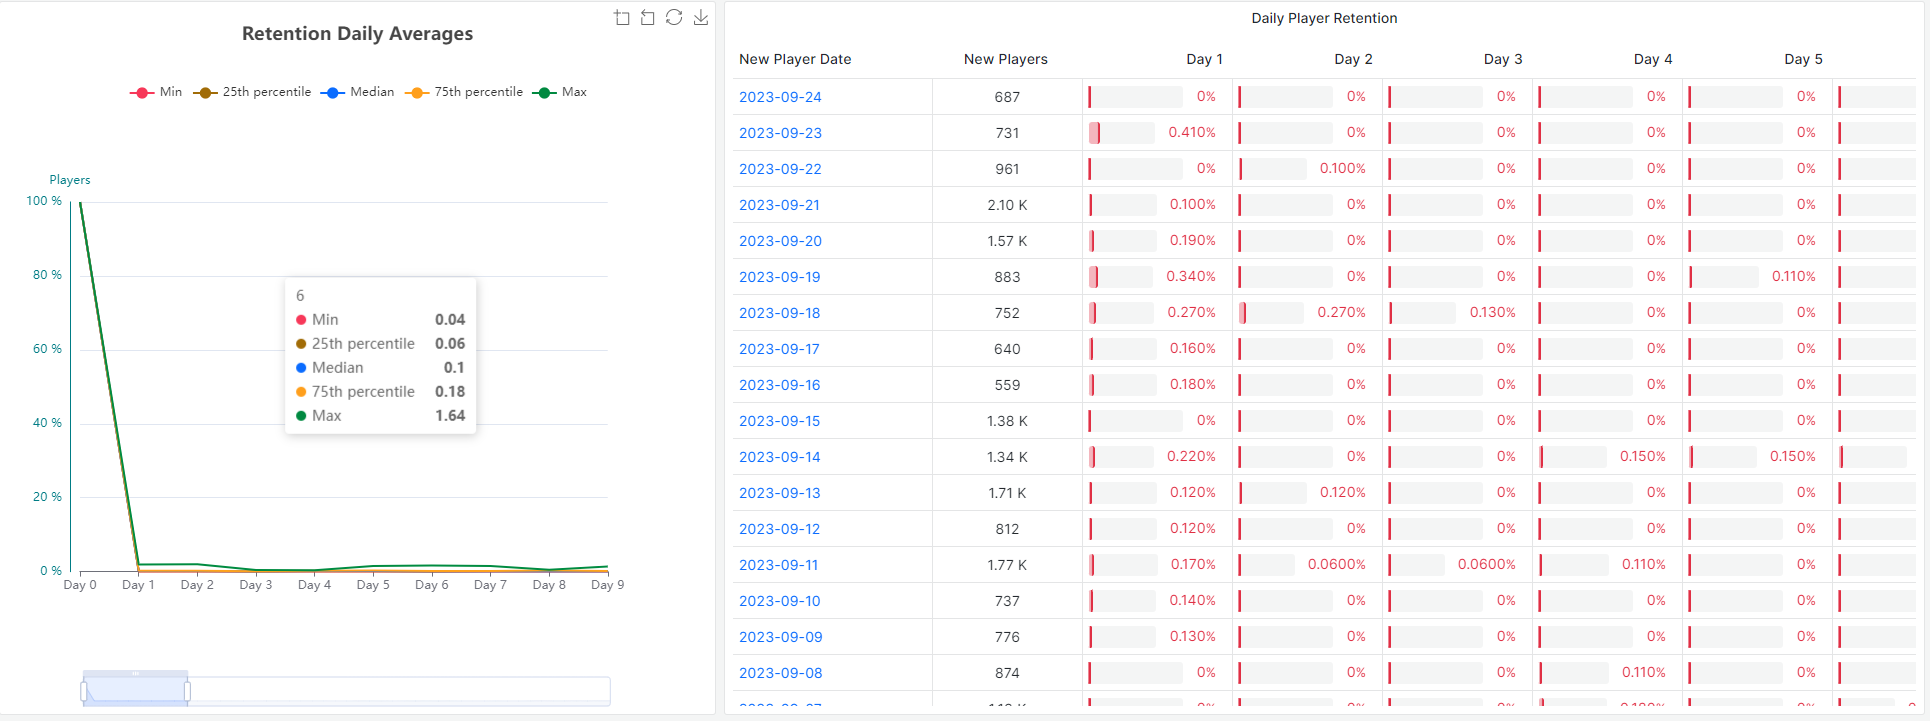Click the Day 6 label on the chart x-axis

click(x=432, y=585)
